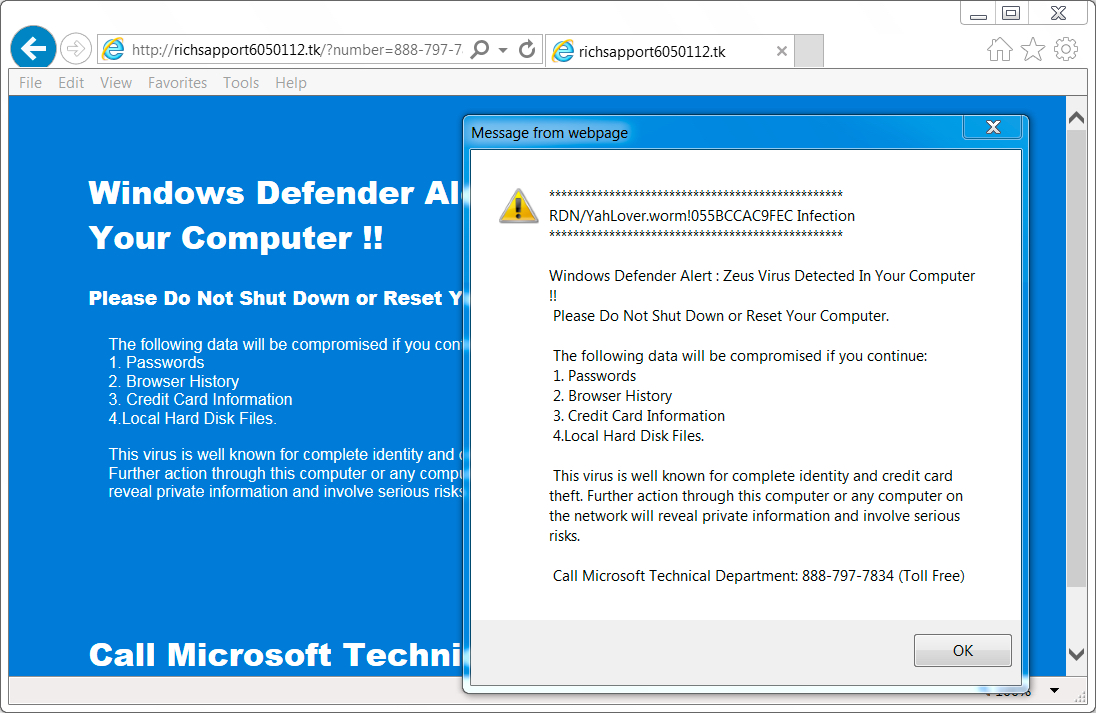Click the Internet Explorer icon in address bar
This screenshot has width=1096, height=713.
pyautogui.click(x=113, y=50)
